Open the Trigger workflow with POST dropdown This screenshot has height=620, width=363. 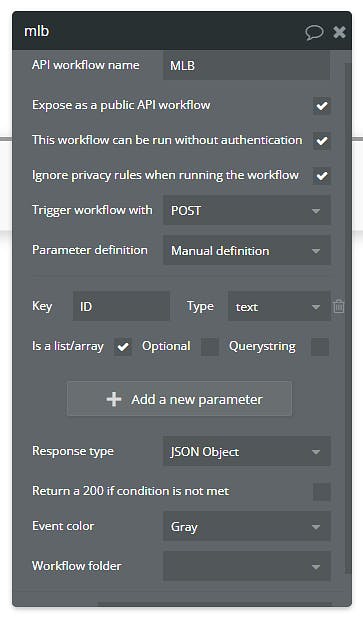click(x=247, y=210)
